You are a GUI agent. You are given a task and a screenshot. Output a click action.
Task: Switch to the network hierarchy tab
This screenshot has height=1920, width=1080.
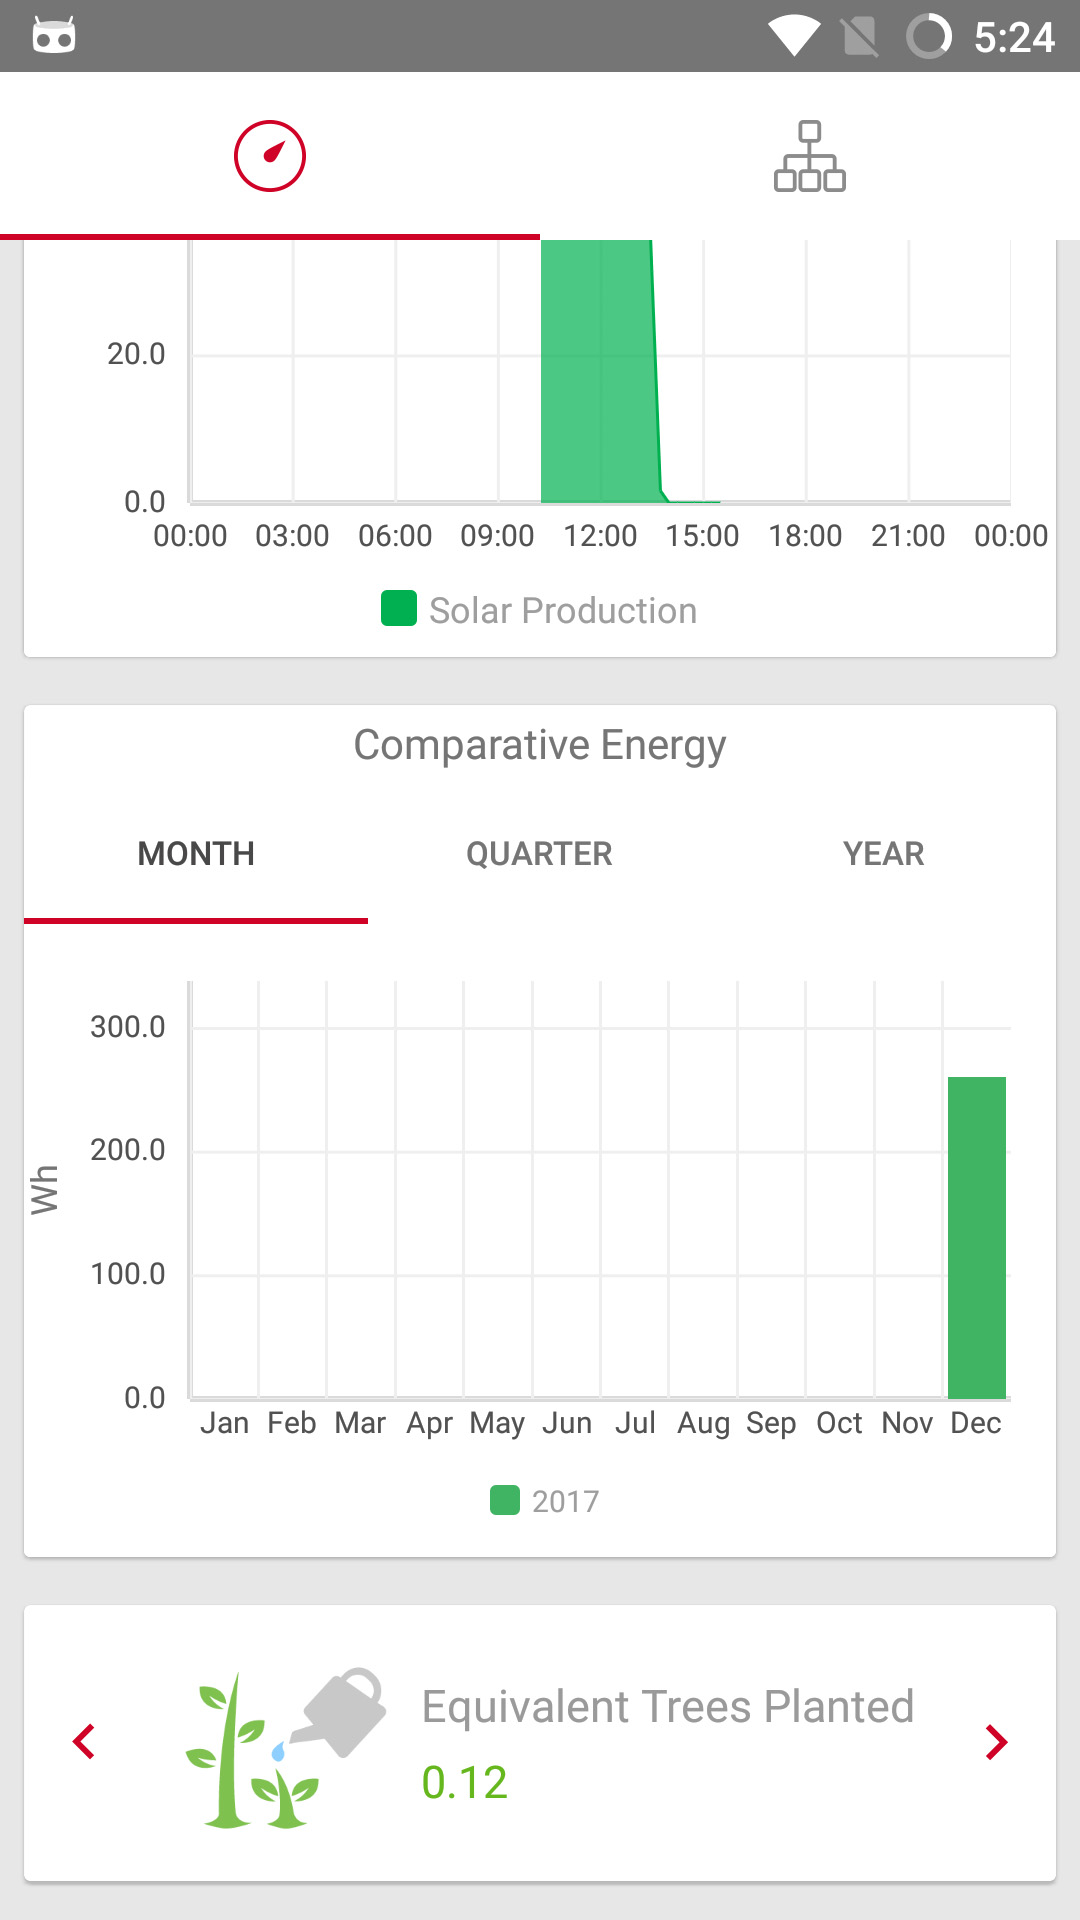click(x=809, y=156)
